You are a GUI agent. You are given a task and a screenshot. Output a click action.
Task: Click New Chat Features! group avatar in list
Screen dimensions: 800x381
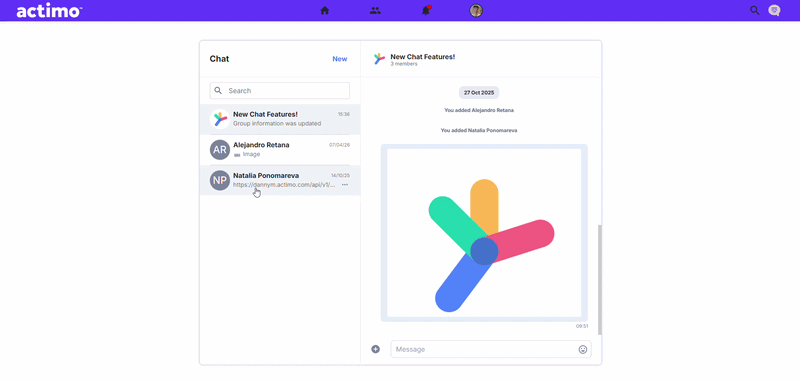220,119
